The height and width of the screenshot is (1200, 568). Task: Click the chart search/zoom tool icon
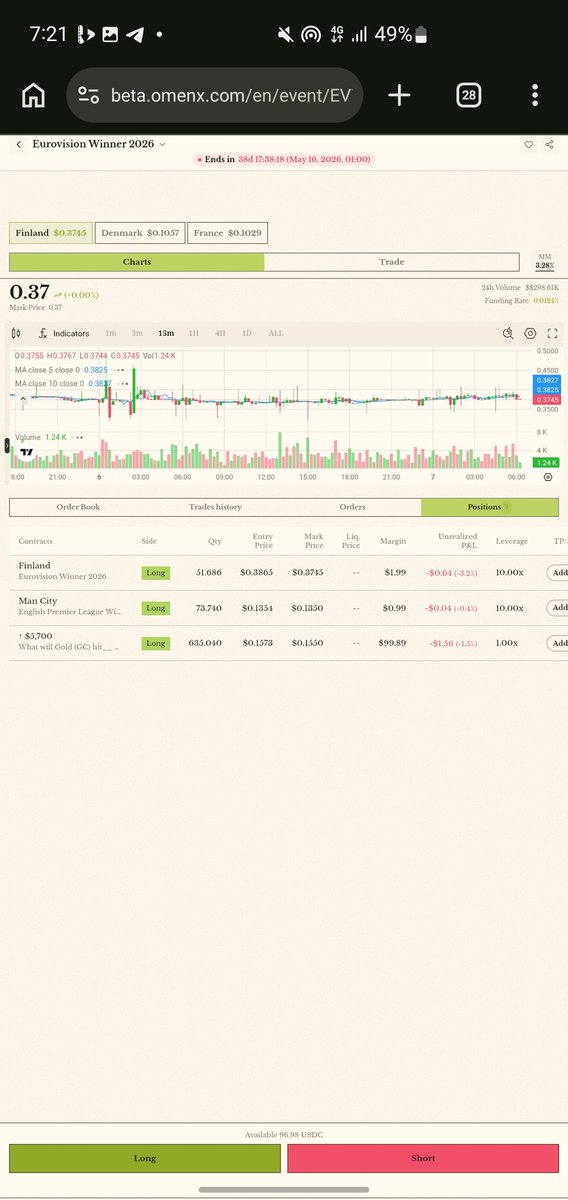(508, 333)
